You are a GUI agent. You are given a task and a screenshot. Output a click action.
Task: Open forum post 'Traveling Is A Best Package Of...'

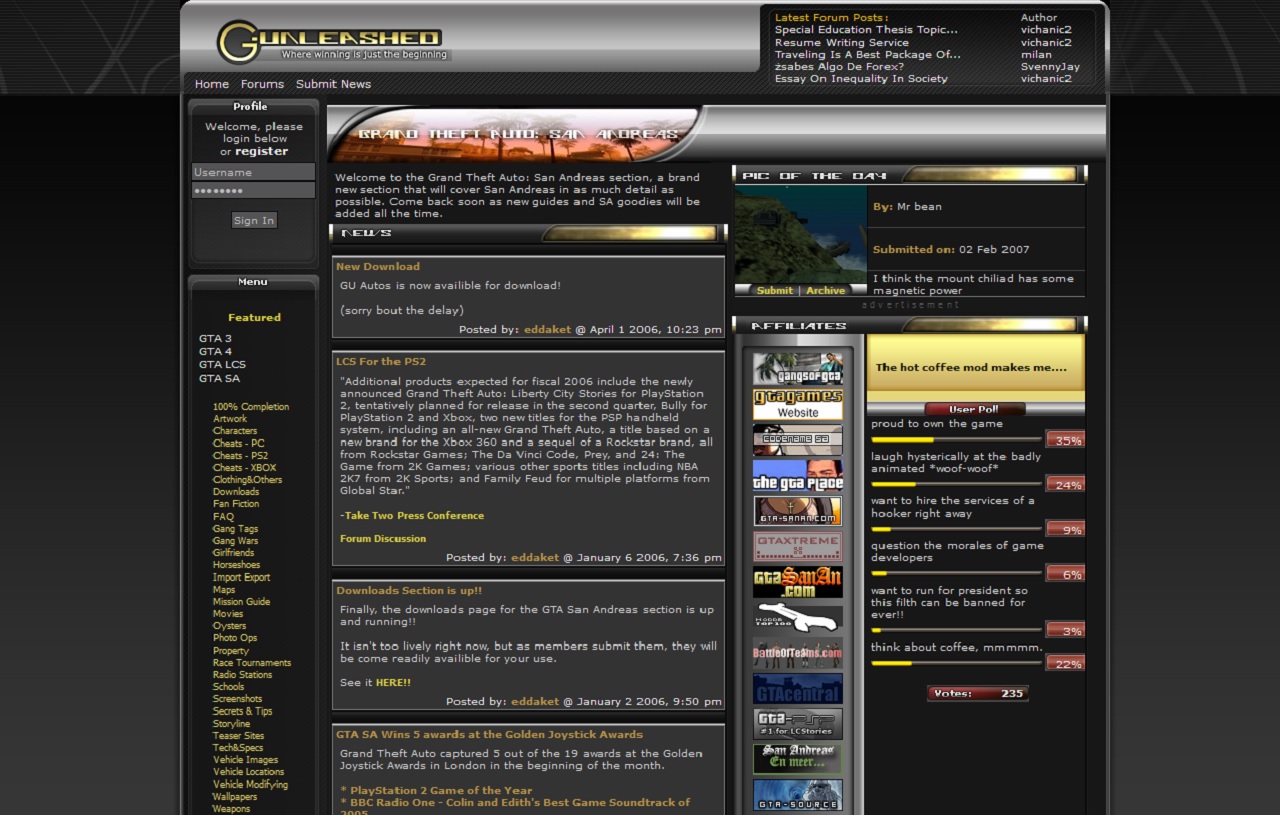tap(868, 55)
